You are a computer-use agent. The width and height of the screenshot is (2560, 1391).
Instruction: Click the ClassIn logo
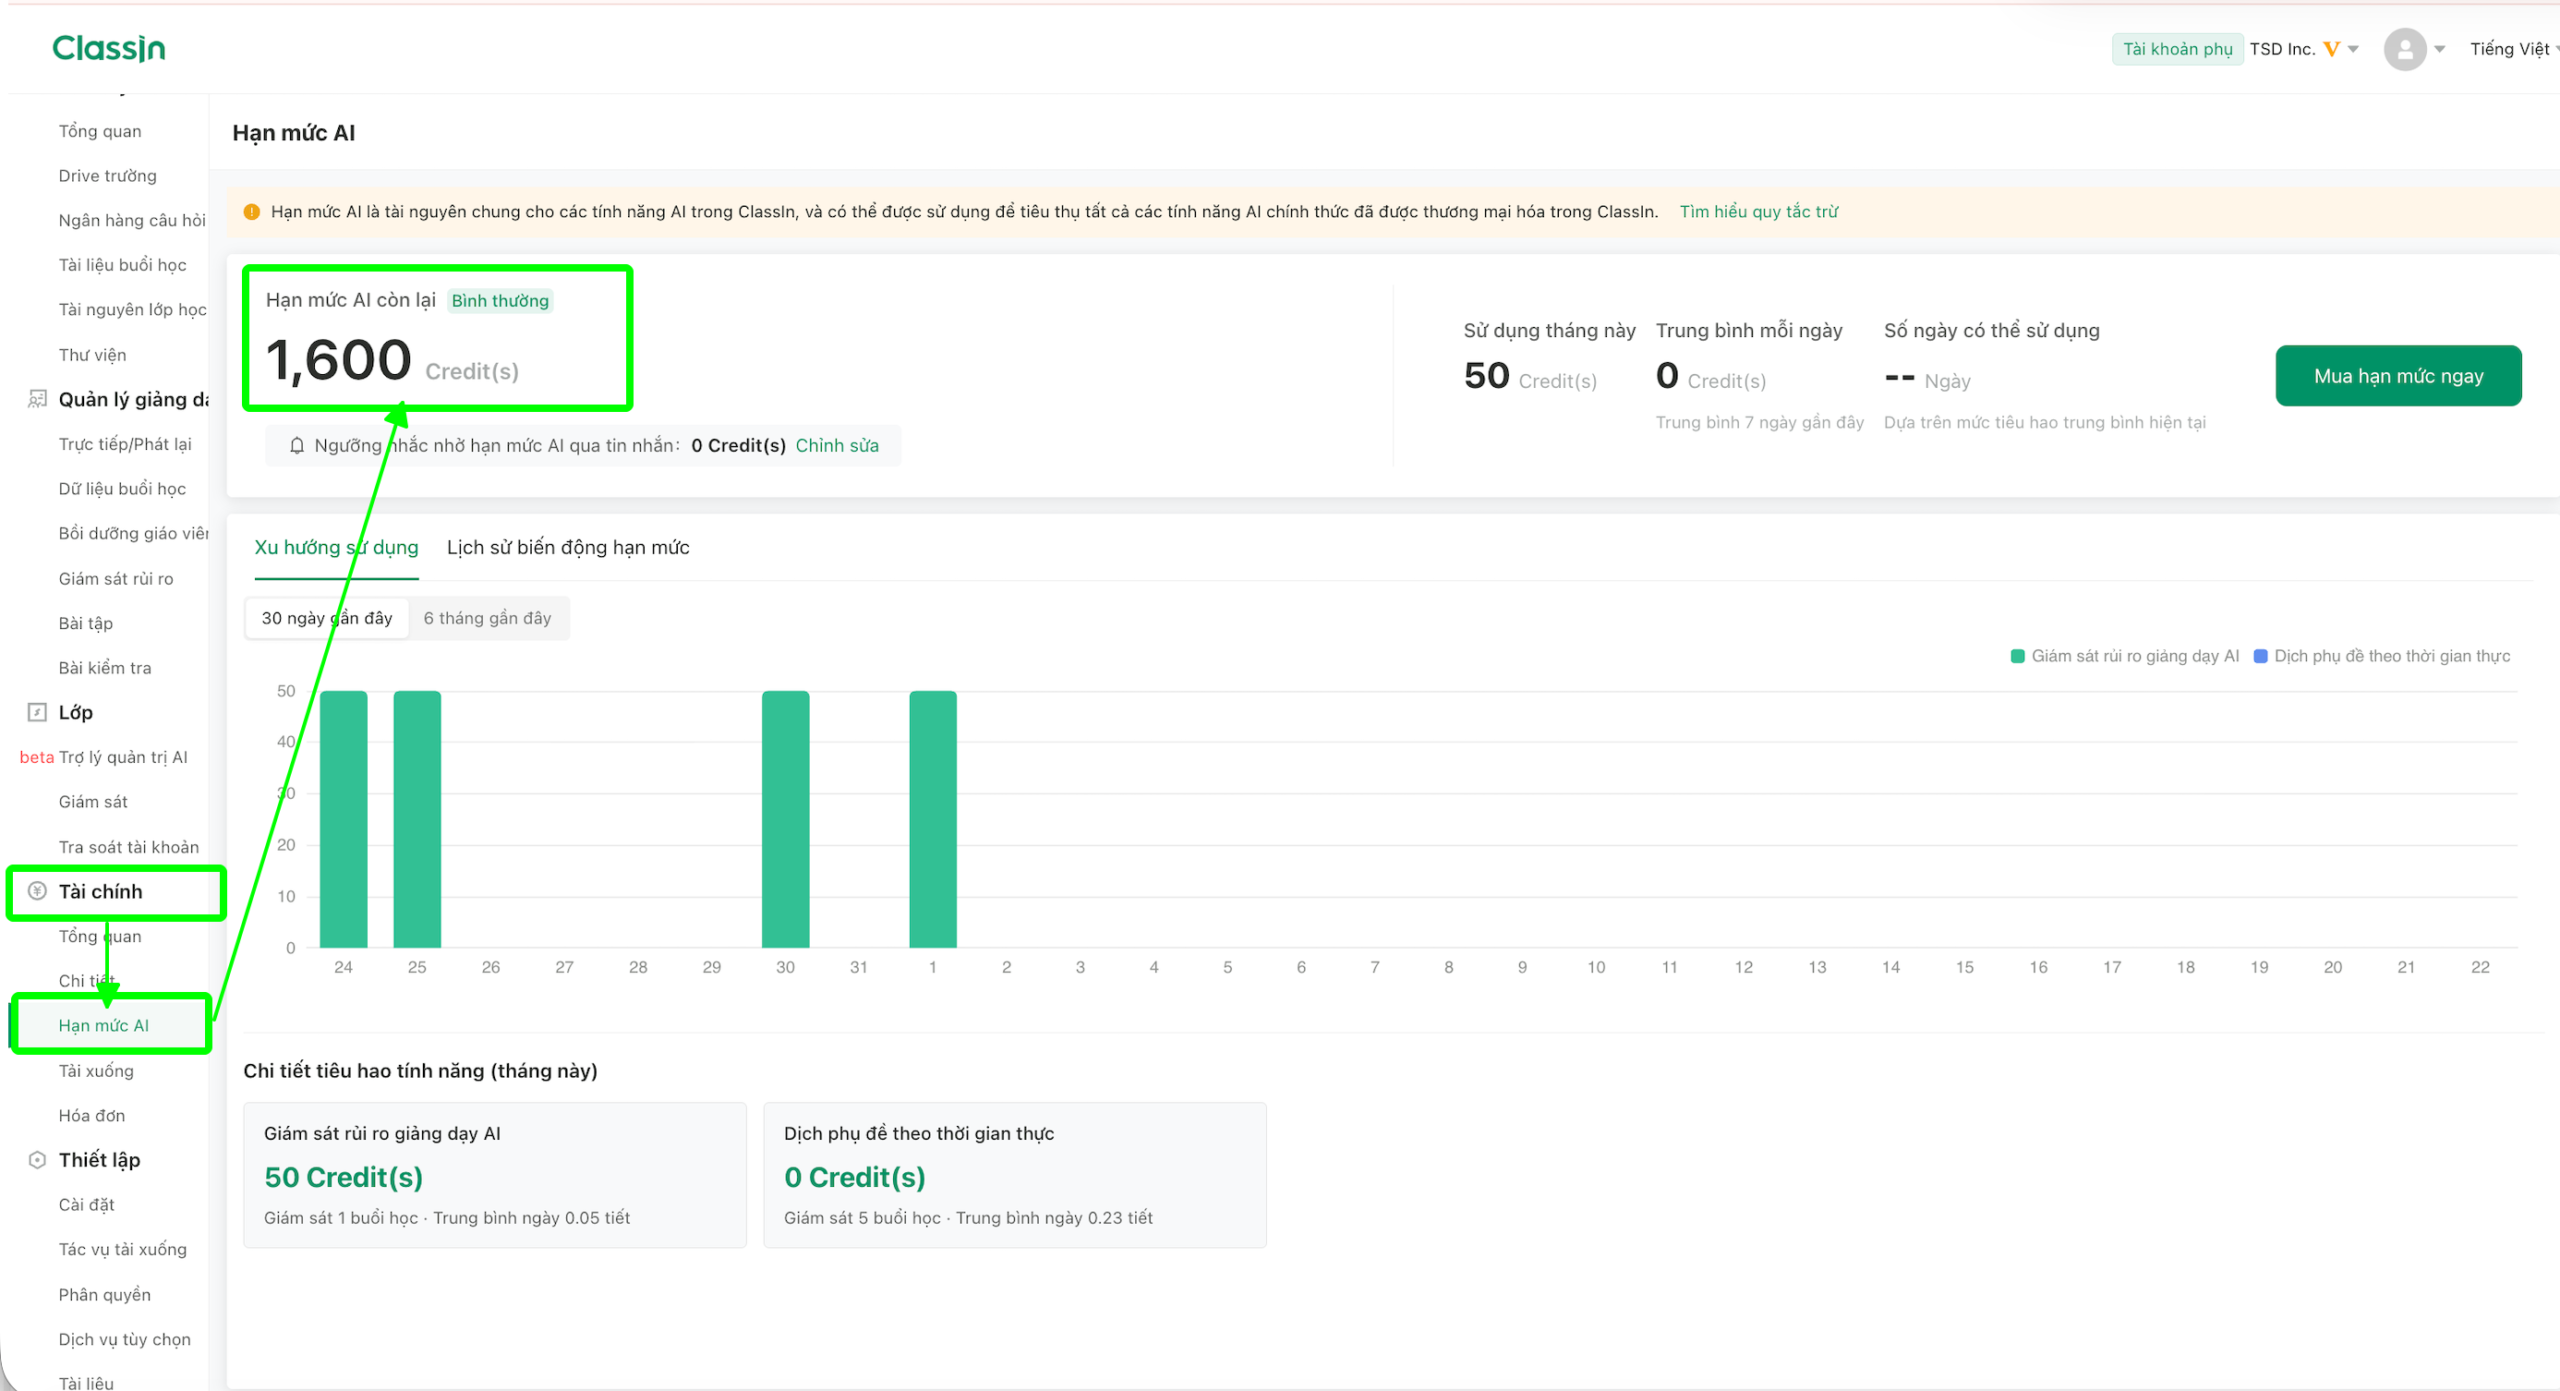pyautogui.click(x=109, y=48)
